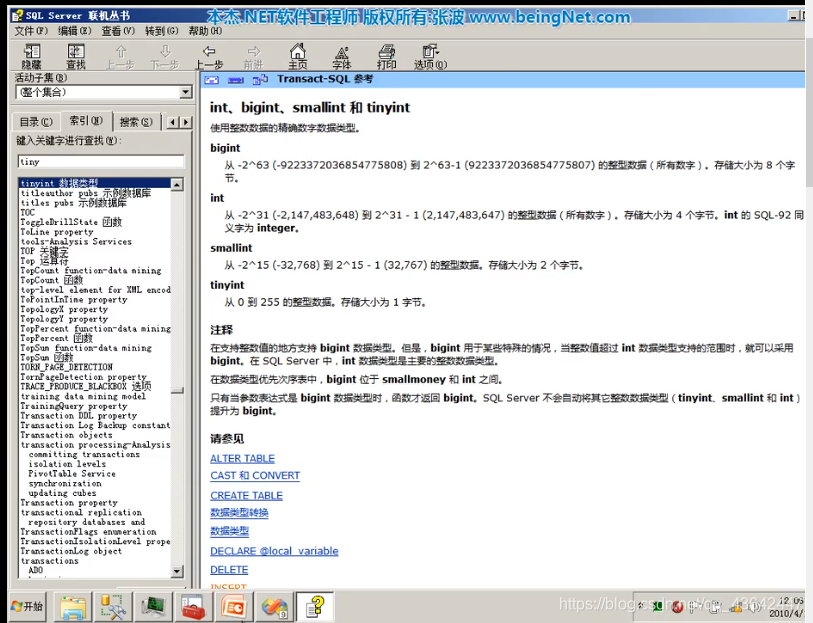
Task: Click the Forward (前进) arrow icon
Action: 254,56
